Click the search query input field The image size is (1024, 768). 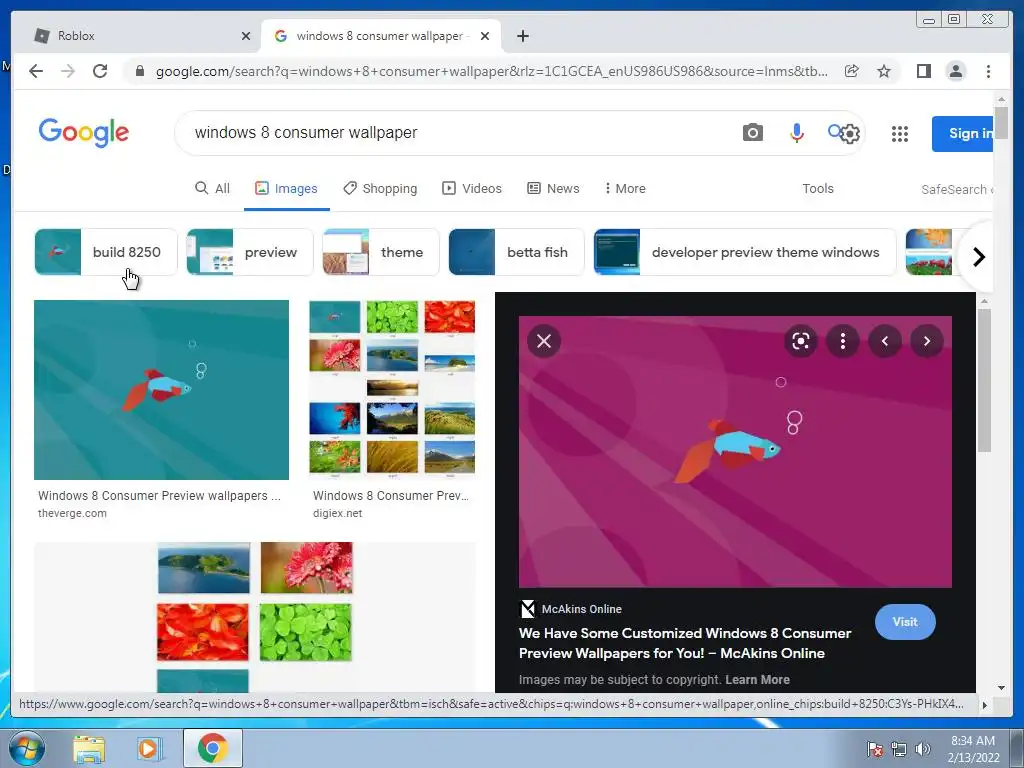[457, 133]
